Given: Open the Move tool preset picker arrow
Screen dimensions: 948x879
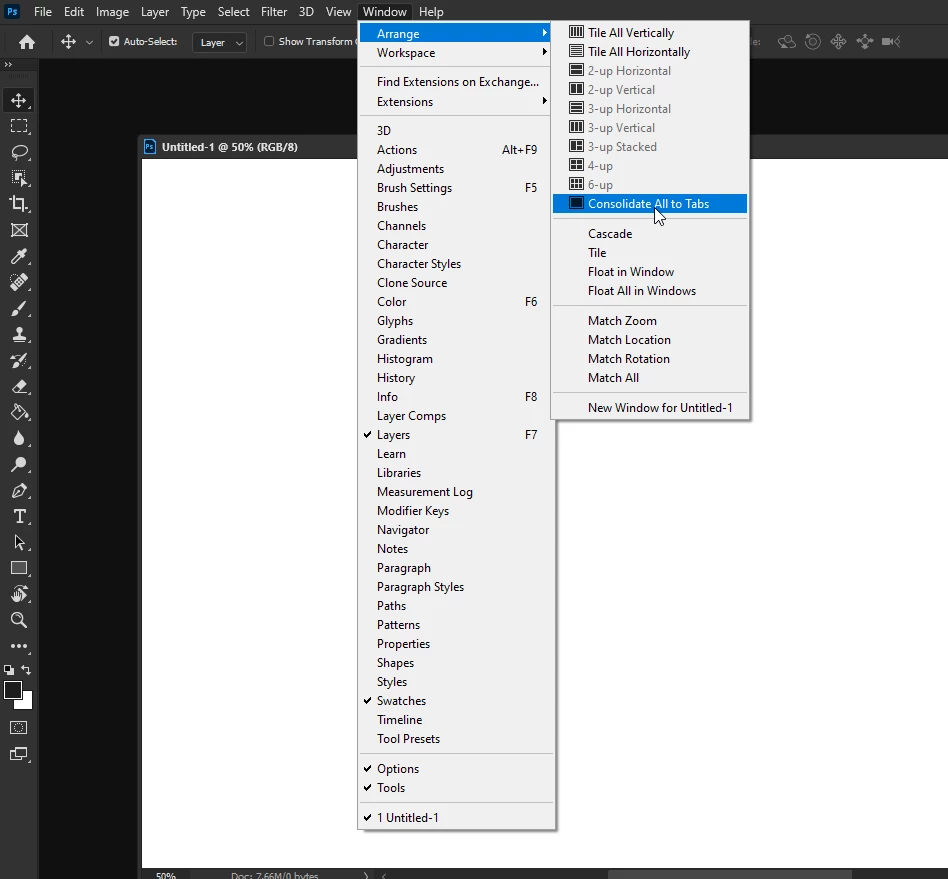Looking at the screenshot, I should point(89,42).
